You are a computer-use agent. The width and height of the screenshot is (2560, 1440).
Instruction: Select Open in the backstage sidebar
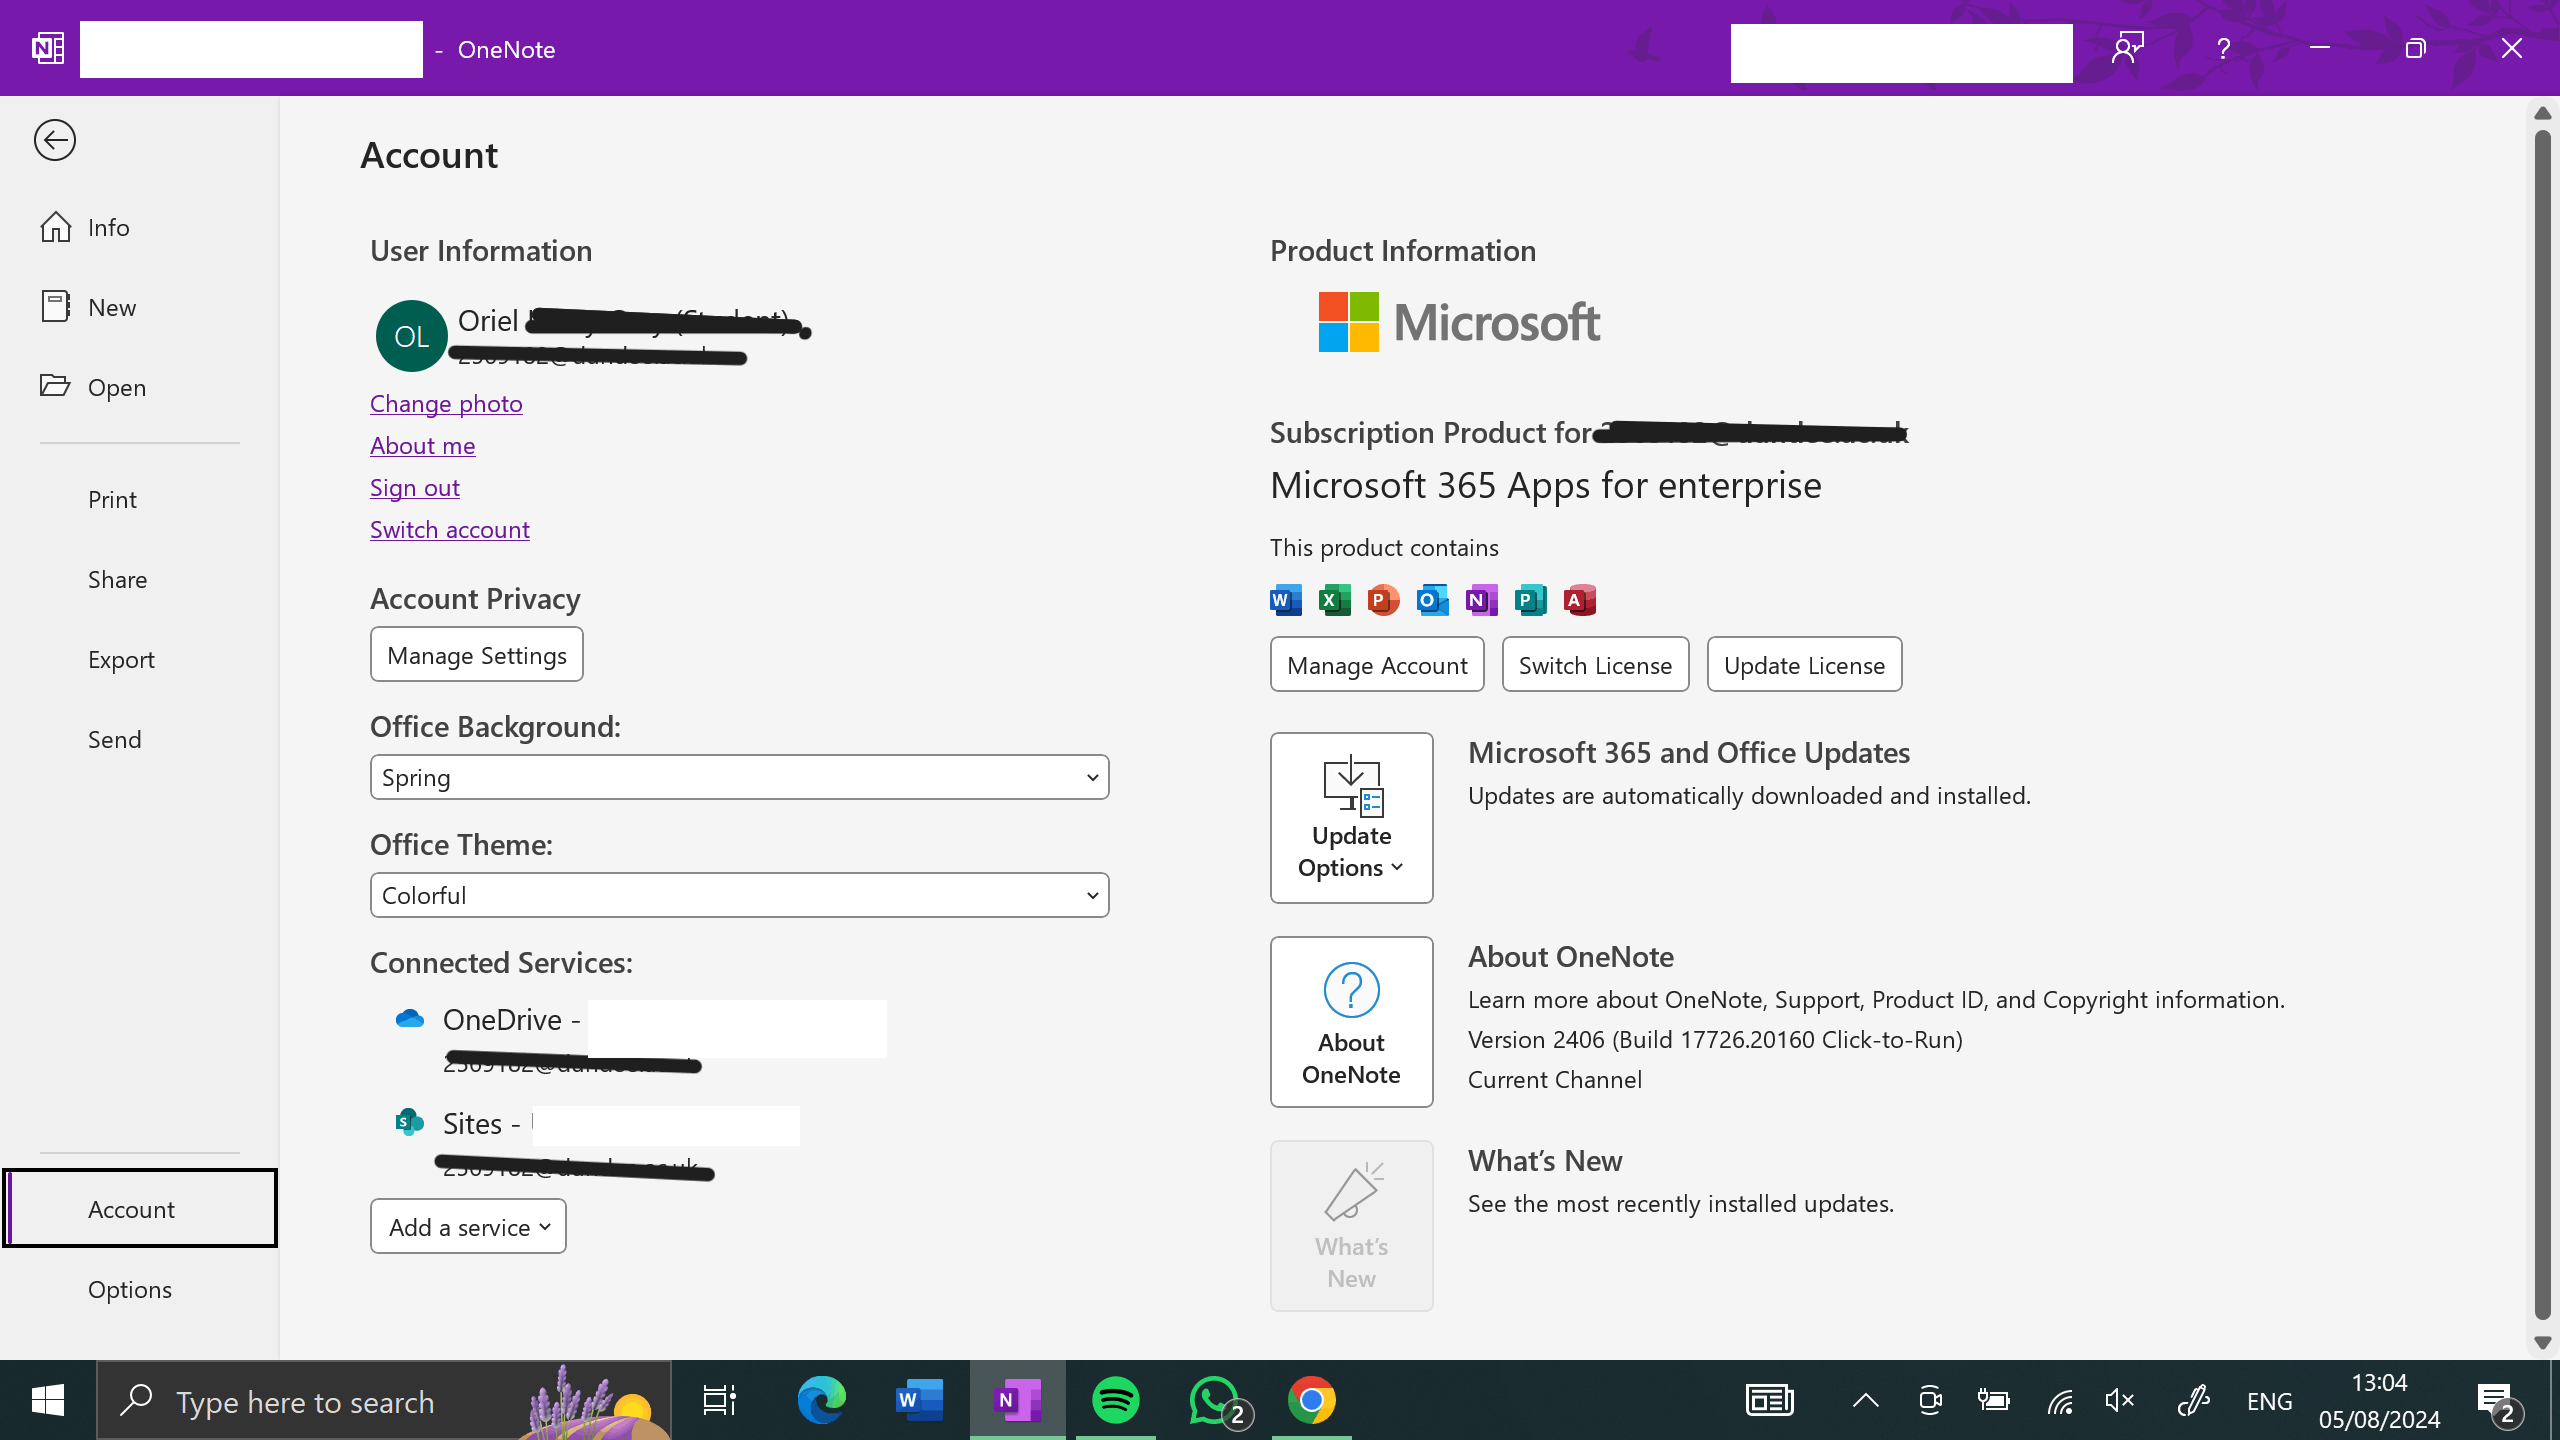coord(139,387)
